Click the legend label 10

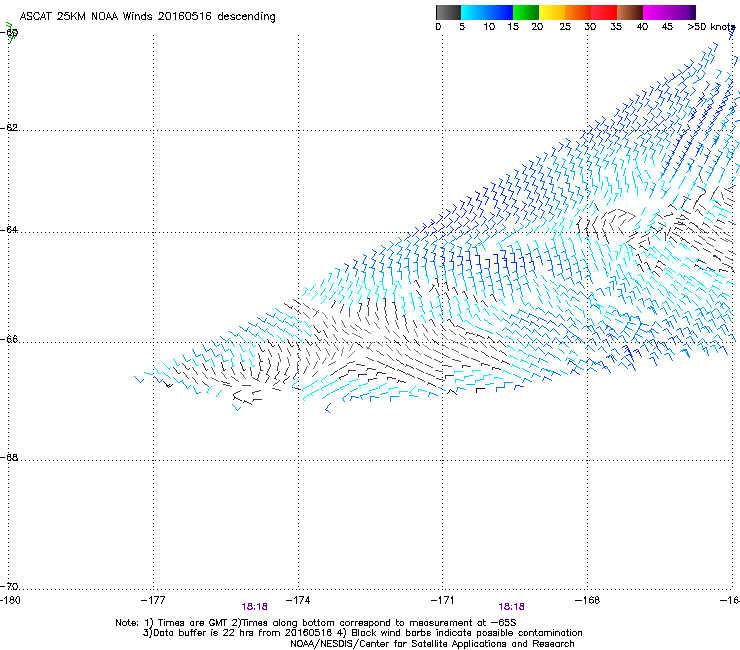[489, 27]
